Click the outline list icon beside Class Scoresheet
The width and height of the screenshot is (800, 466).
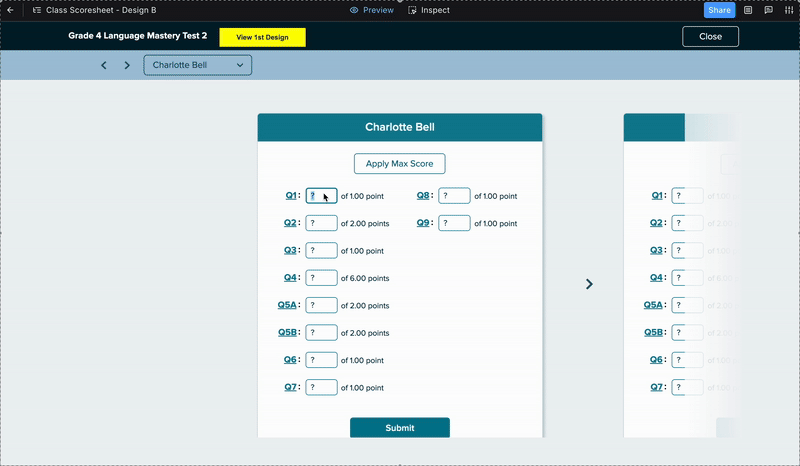click(36, 10)
